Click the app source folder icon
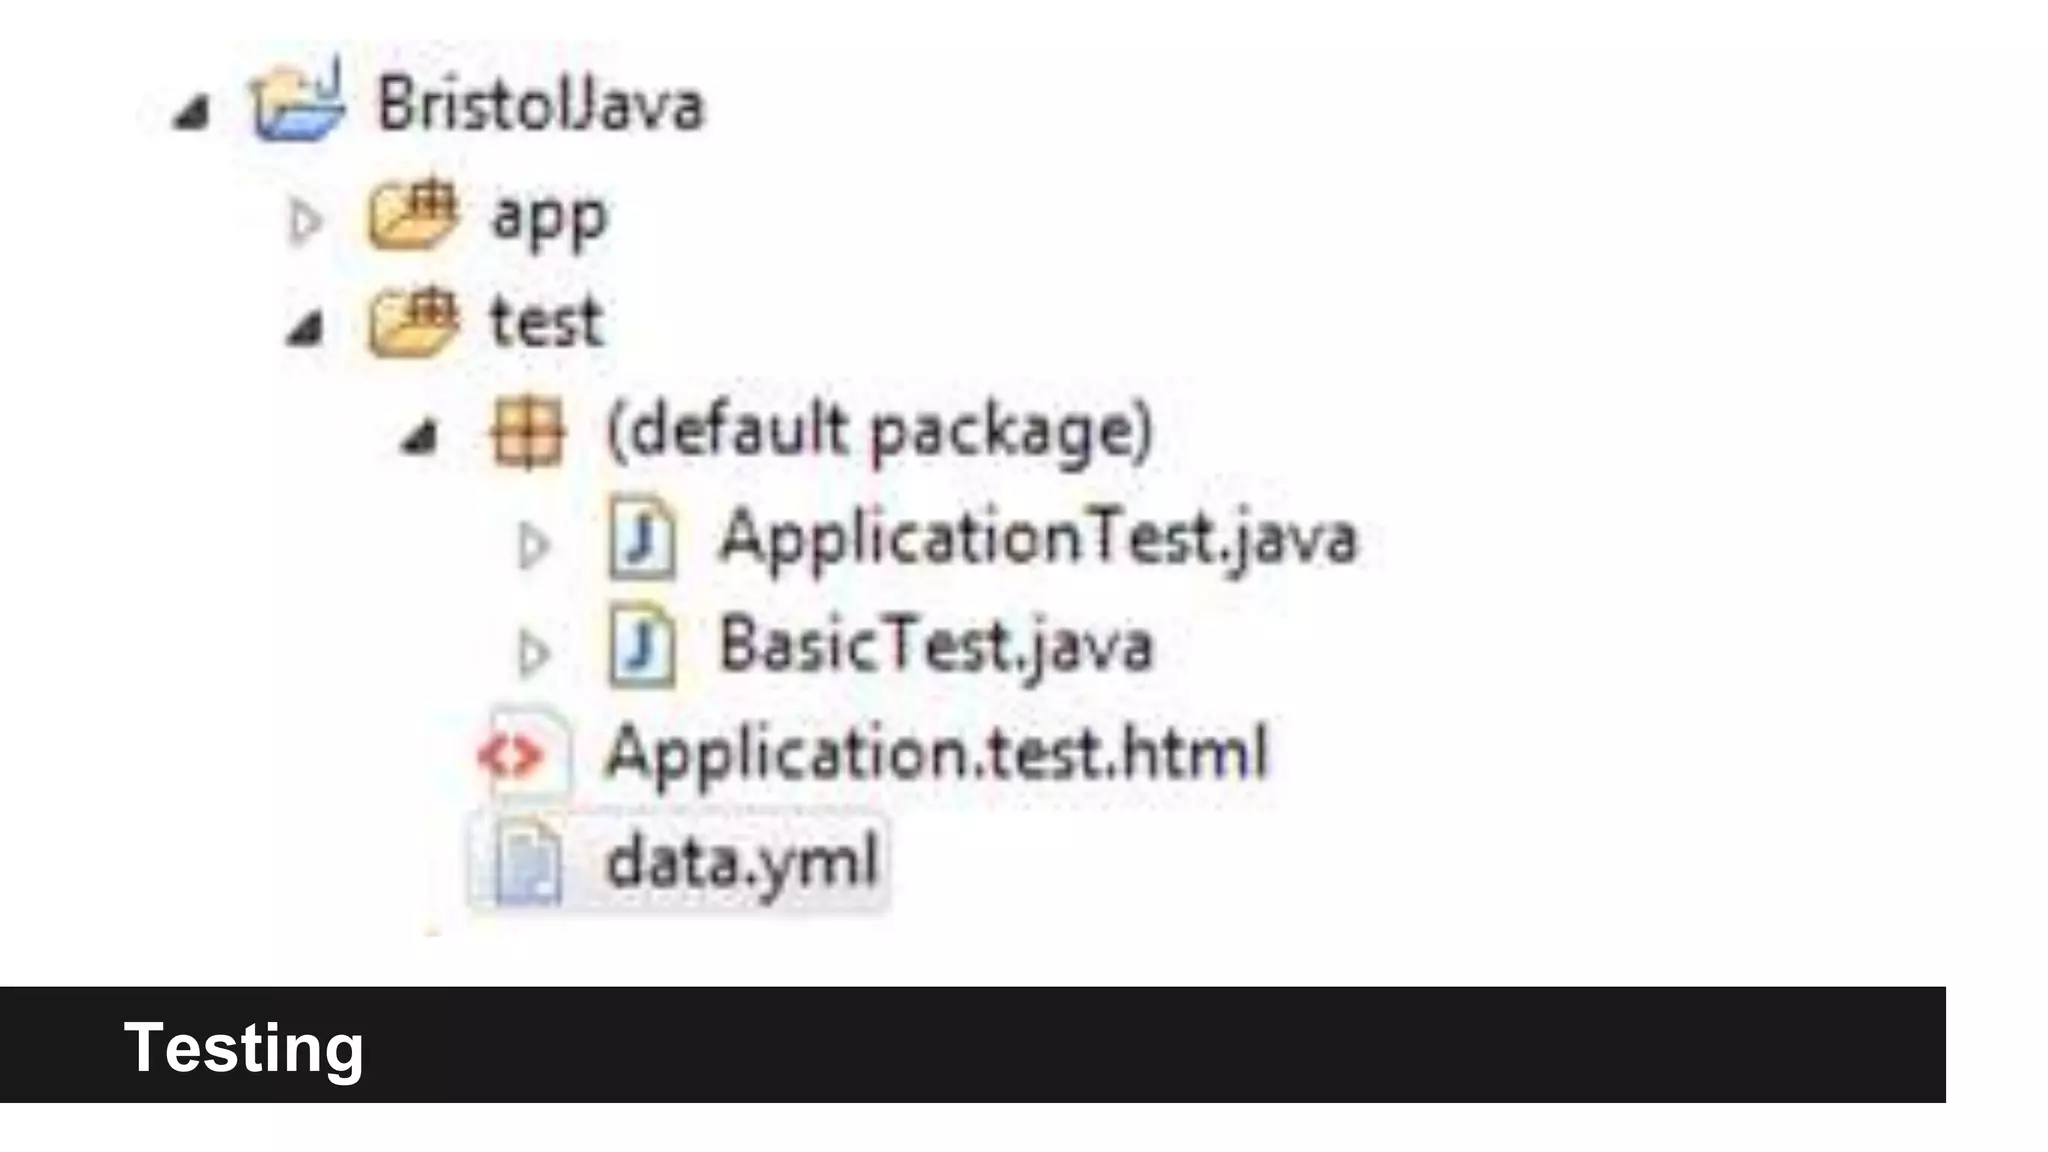Screen dimensions: 2048x1152 coord(413,213)
